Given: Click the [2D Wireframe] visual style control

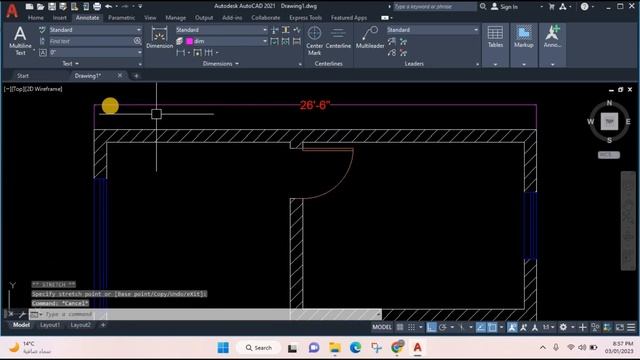Looking at the screenshot, I should click(x=44, y=89).
